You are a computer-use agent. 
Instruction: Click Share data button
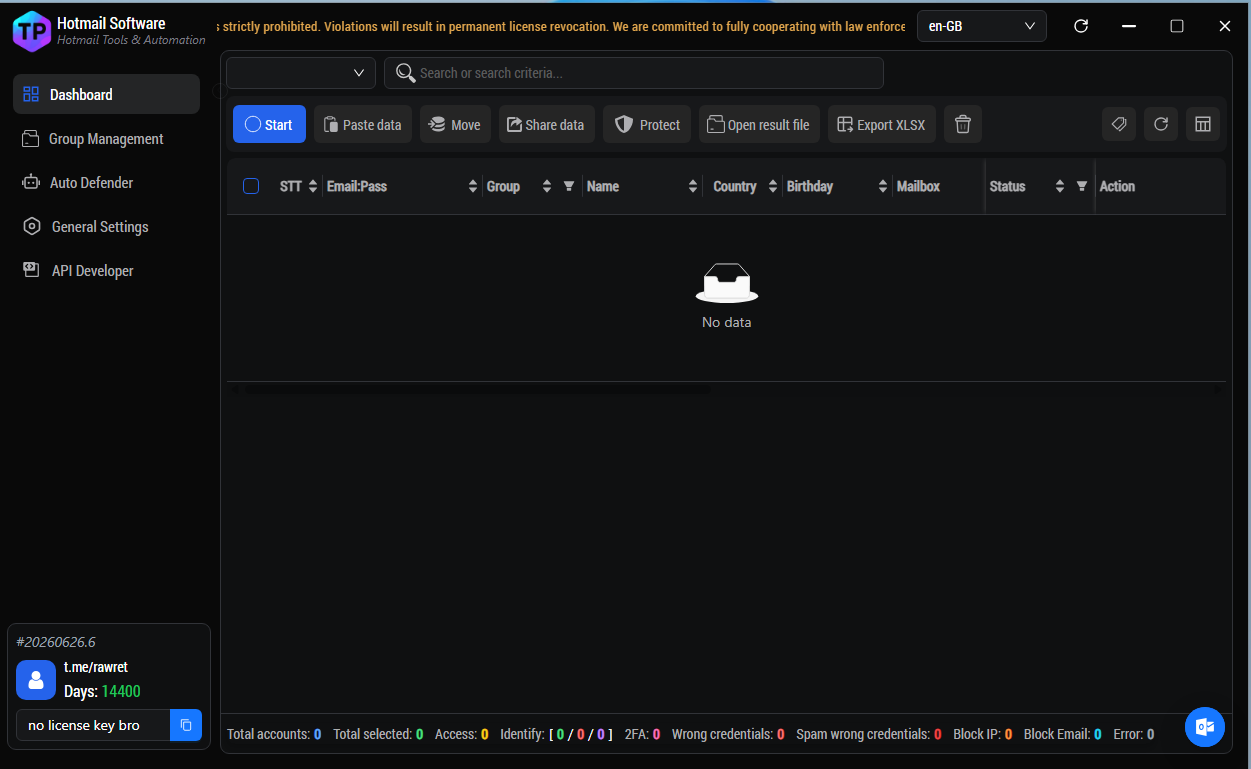coord(547,125)
